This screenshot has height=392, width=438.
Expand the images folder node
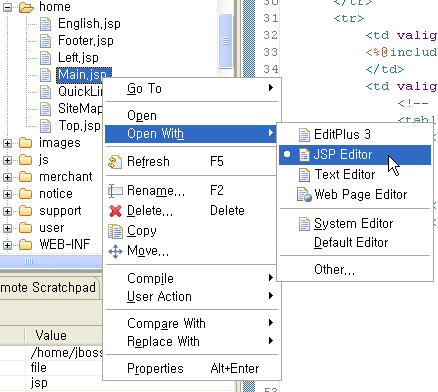click(7, 143)
